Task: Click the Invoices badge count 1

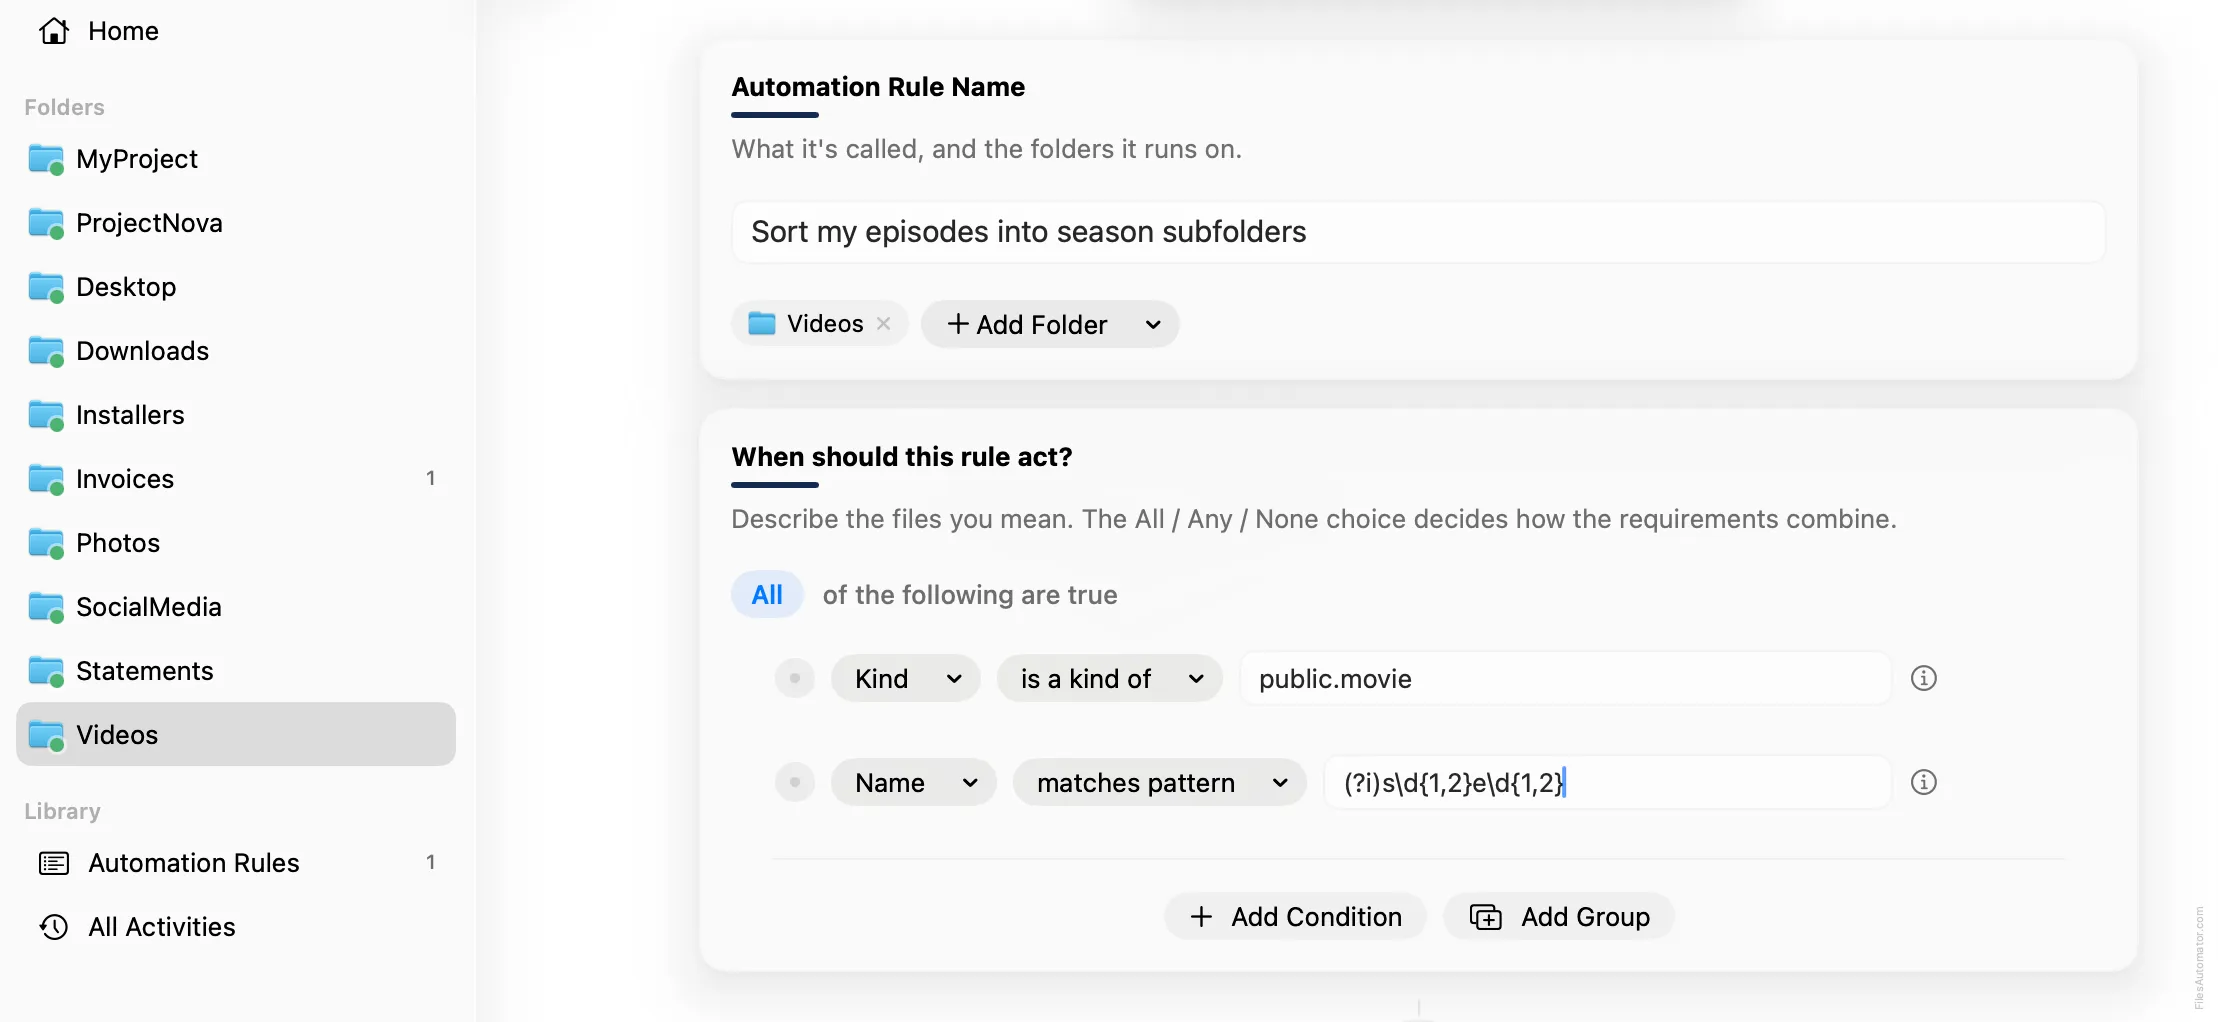Action: coord(430,478)
